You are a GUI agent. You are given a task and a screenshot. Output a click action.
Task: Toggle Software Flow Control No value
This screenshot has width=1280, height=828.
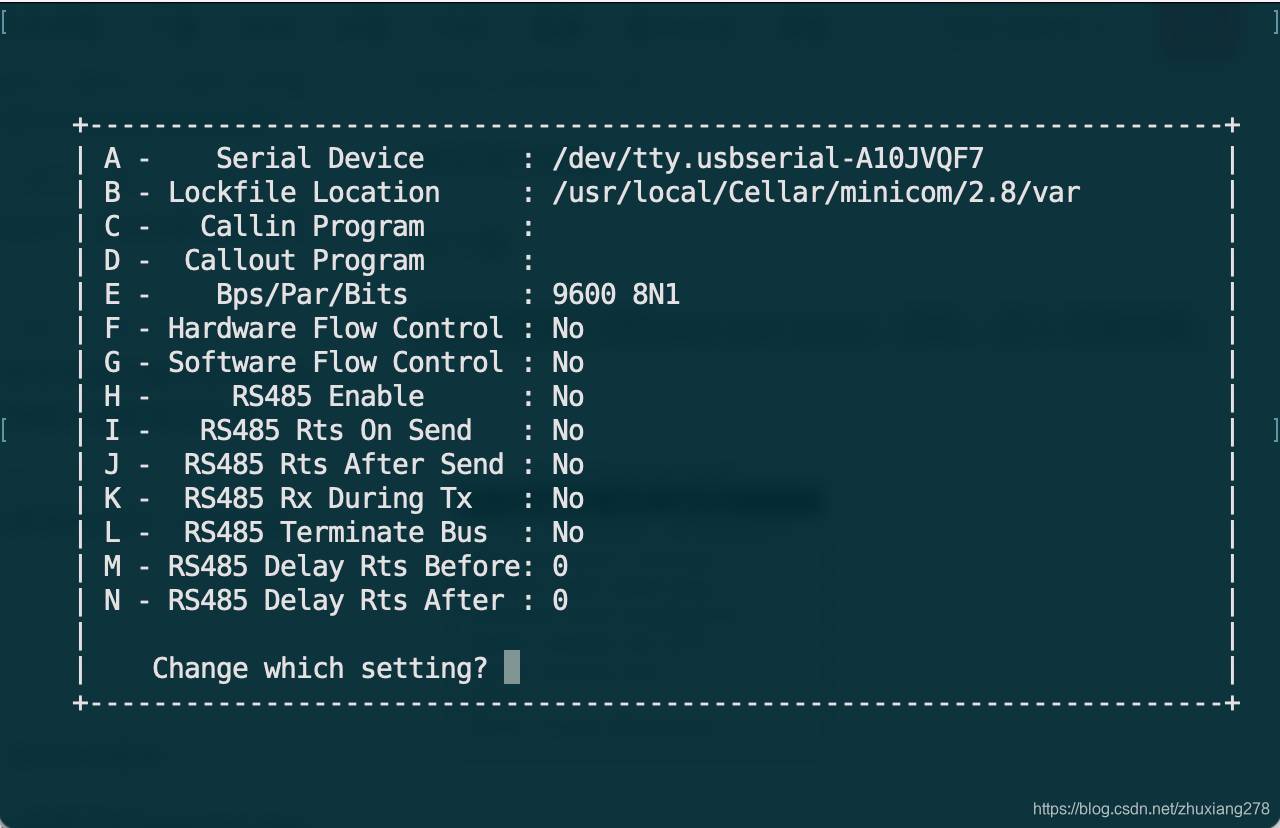pos(568,362)
